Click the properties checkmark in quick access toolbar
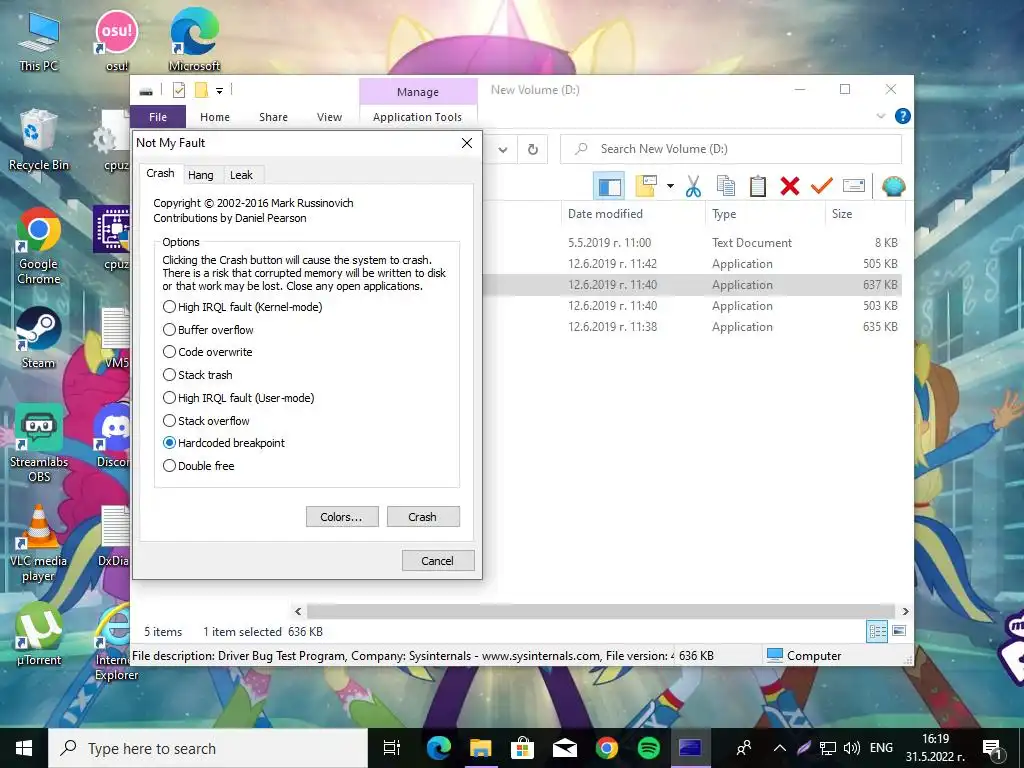1024x768 pixels. pos(178,90)
